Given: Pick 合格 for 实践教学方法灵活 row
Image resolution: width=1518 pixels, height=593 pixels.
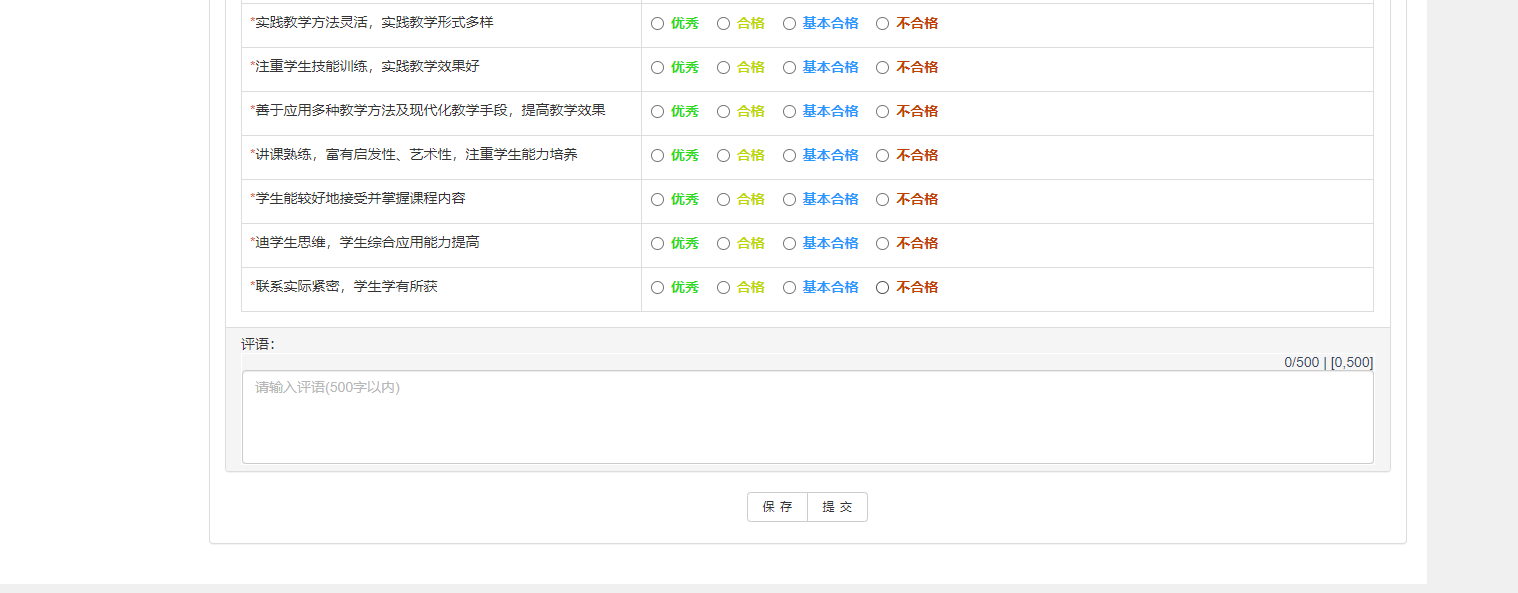Looking at the screenshot, I should pyautogui.click(x=723, y=24).
